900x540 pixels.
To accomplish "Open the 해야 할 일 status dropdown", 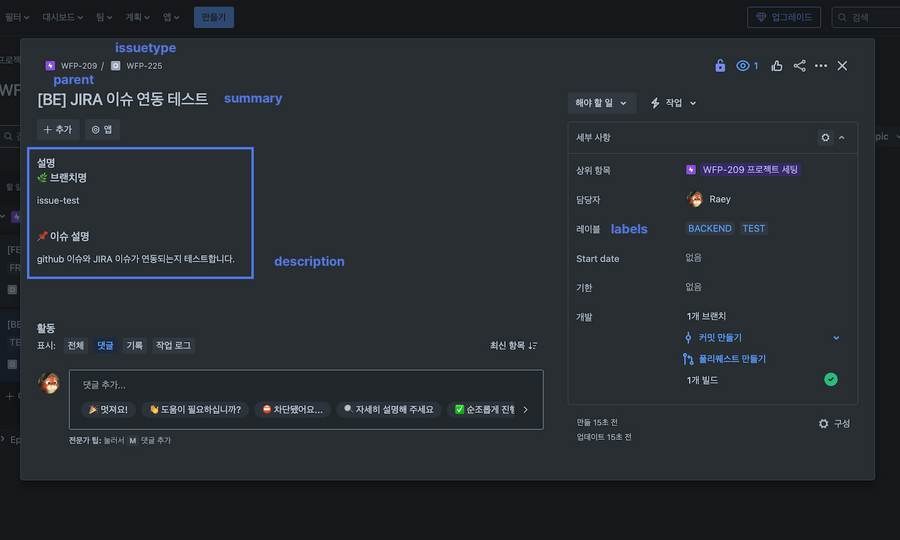I will [602, 103].
